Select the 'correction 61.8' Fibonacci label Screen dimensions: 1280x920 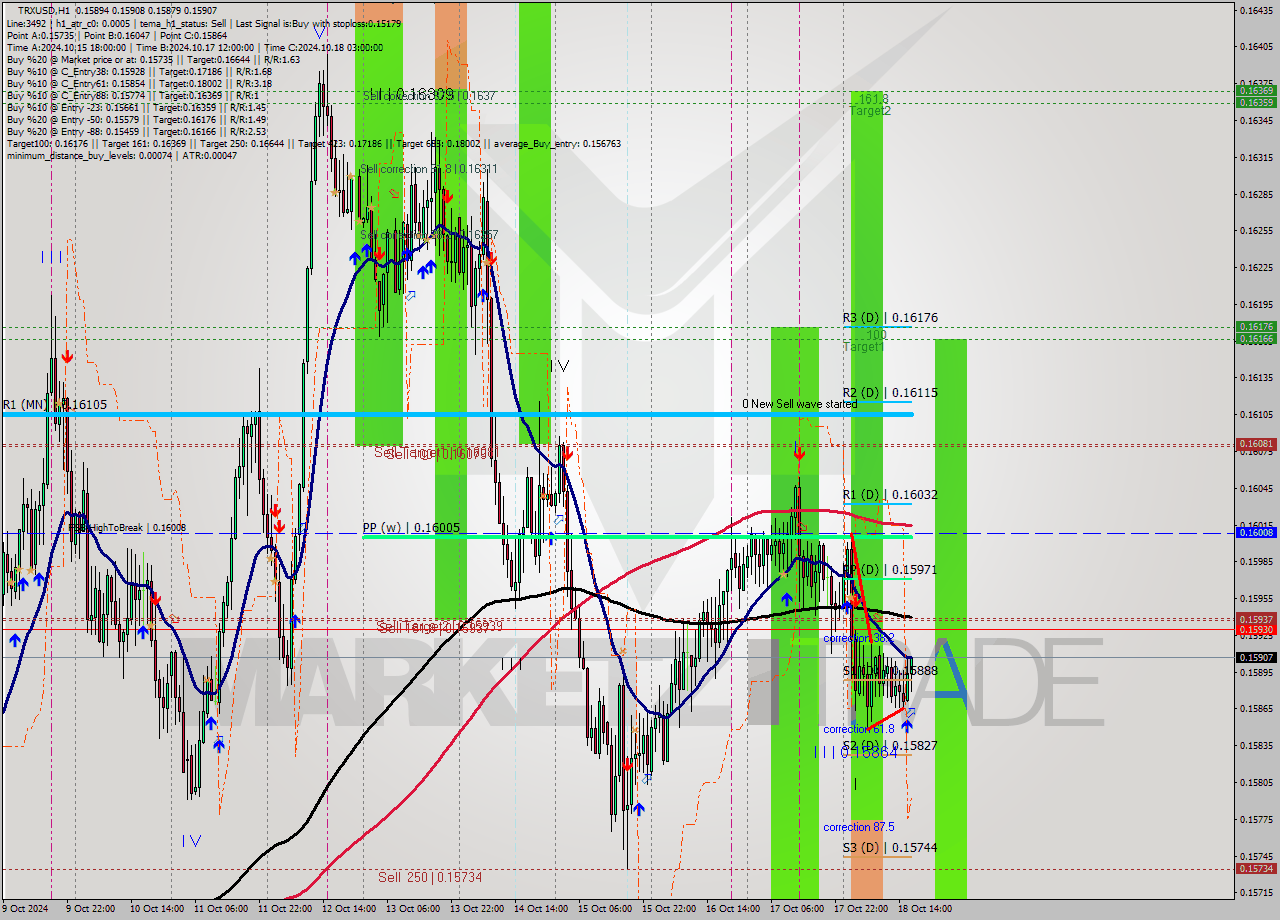coord(859,730)
